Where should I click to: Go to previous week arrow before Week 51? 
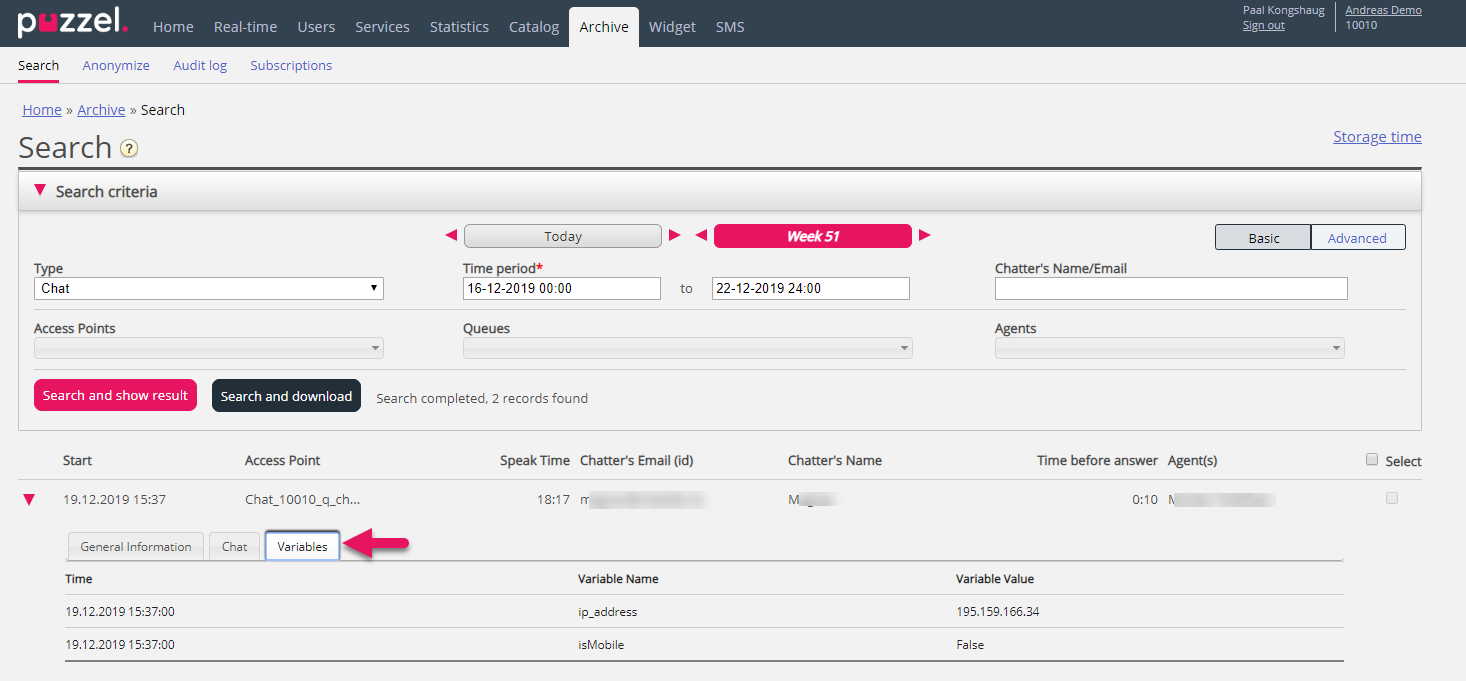point(701,236)
